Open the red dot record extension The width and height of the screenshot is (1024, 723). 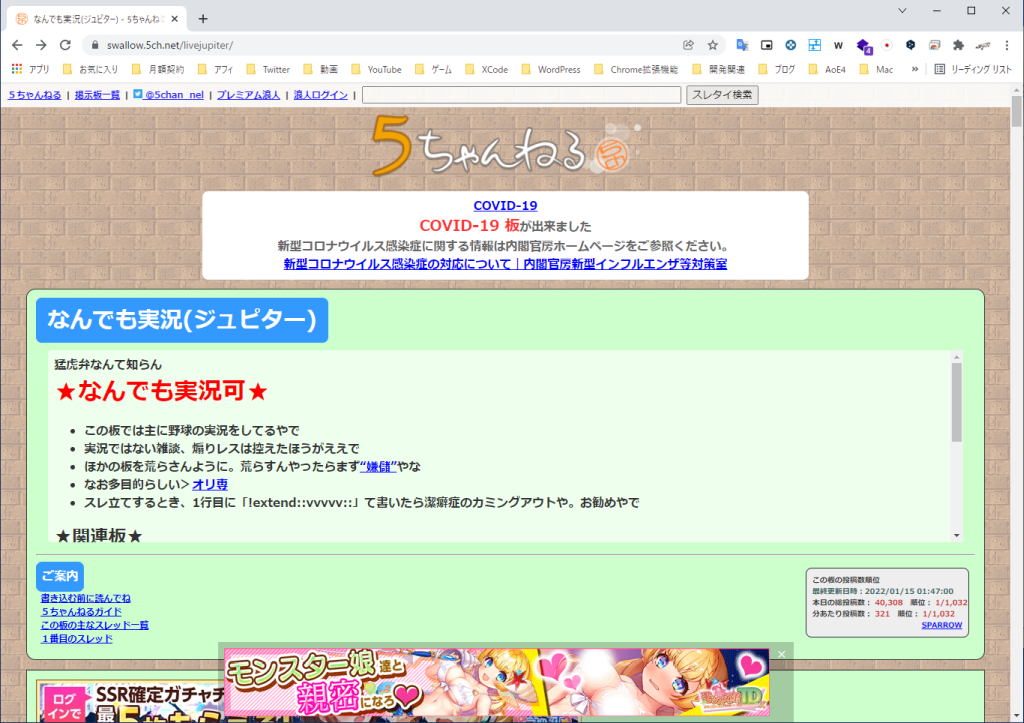coord(887,45)
